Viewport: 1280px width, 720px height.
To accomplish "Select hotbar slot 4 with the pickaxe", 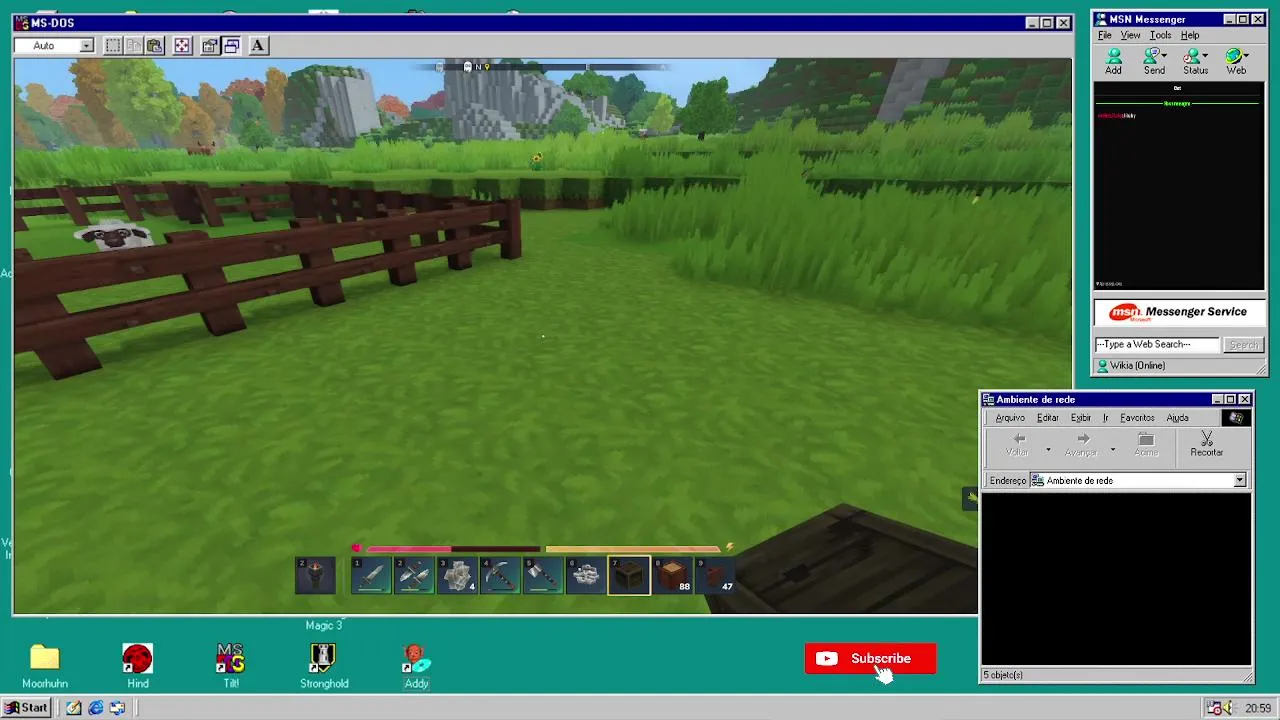I will click(500, 575).
